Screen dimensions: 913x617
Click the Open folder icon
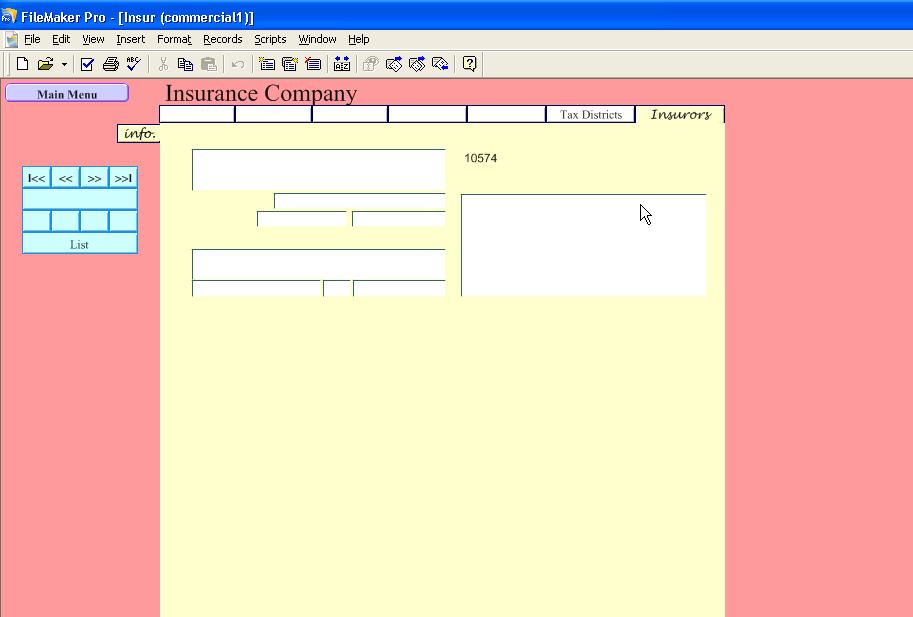pos(45,64)
